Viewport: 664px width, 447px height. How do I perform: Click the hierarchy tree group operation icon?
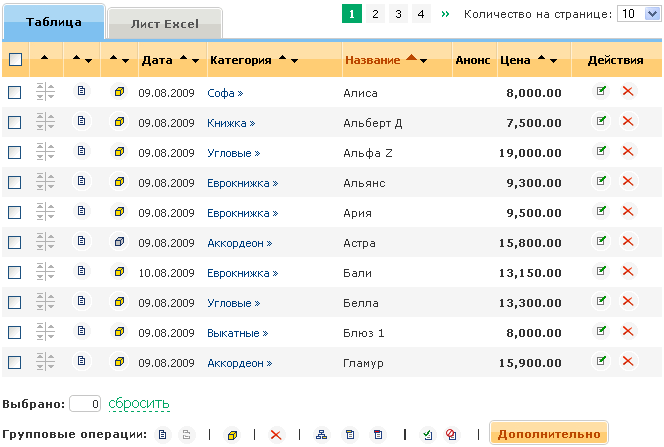[321, 434]
